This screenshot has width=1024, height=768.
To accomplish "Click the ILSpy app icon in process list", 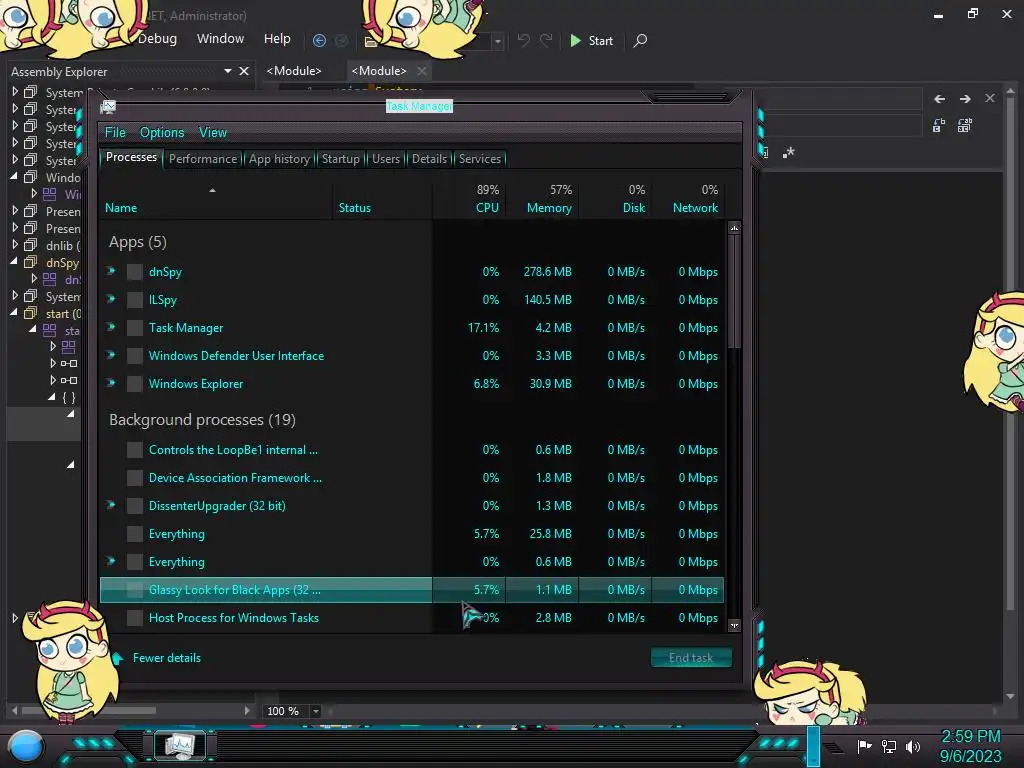I will click(135, 300).
